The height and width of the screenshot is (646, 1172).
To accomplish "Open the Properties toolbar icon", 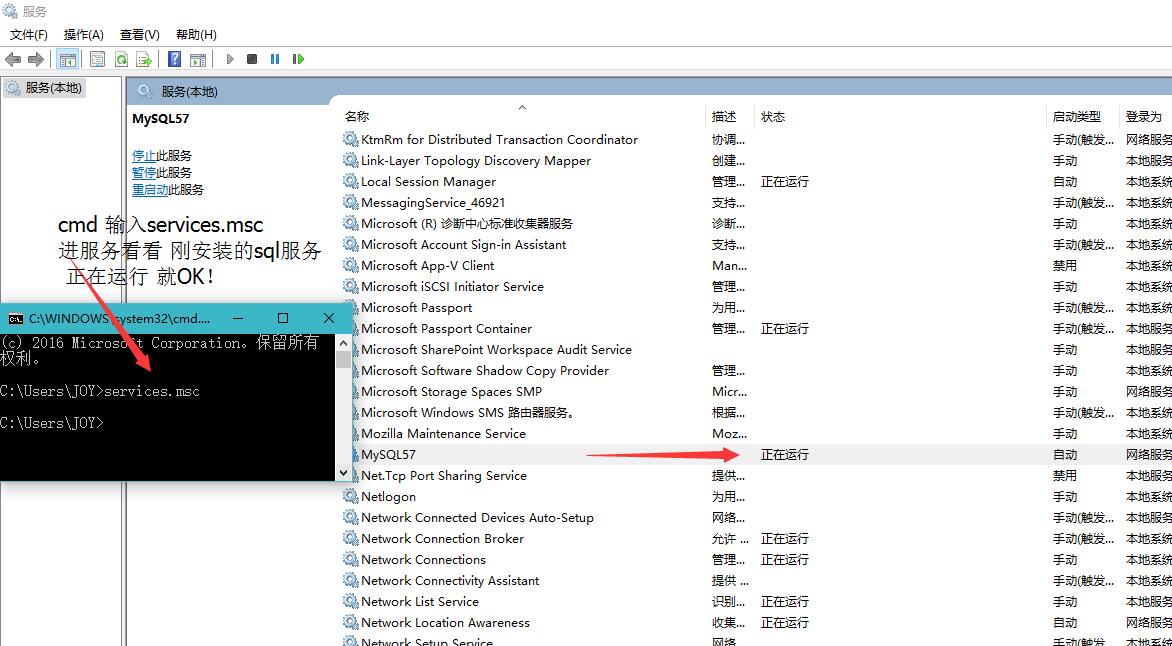I will pos(97,59).
